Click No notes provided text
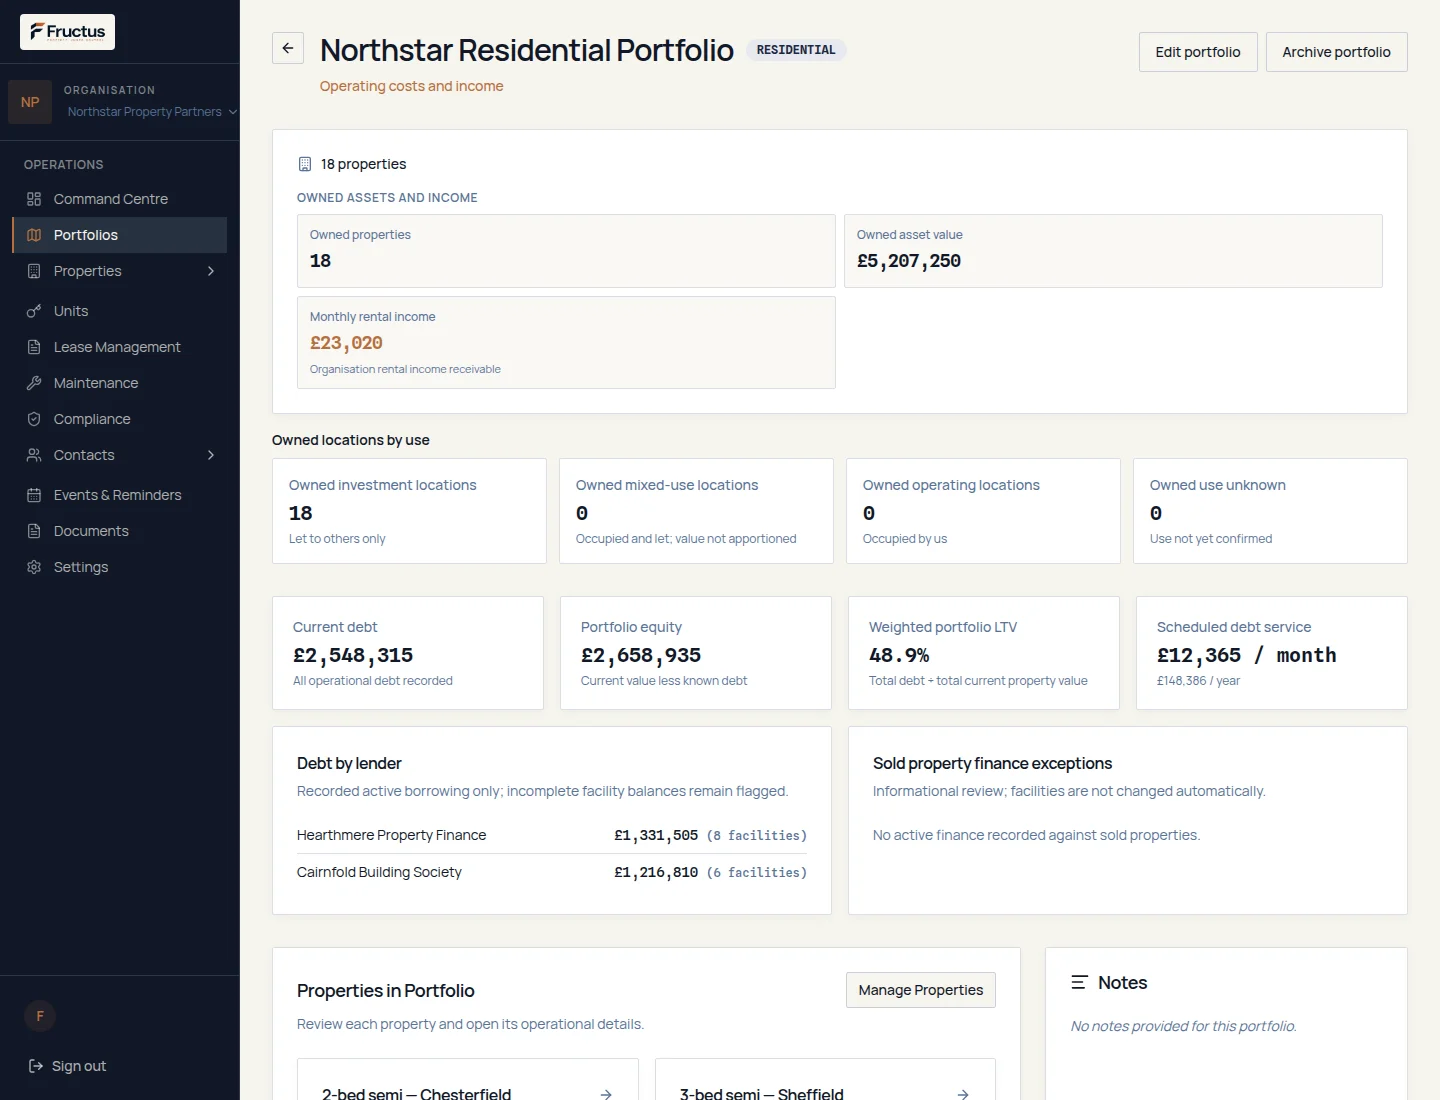1440x1100 pixels. [x=1183, y=1026]
